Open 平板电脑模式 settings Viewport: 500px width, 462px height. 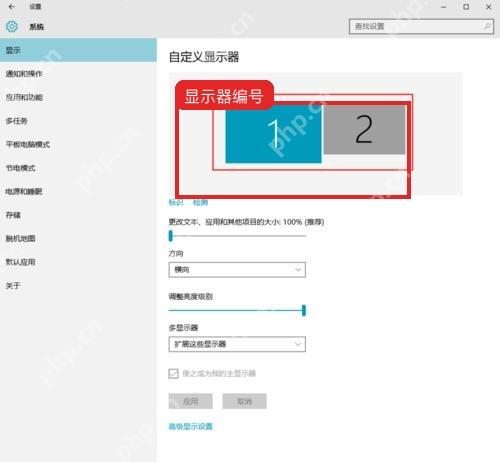(78, 144)
